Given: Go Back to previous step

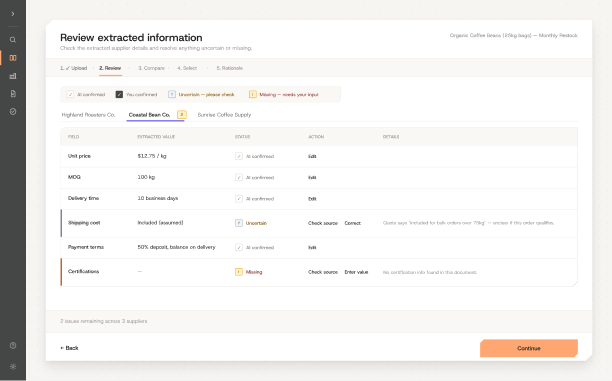Looking at the screenshot, I should [69, 348].
